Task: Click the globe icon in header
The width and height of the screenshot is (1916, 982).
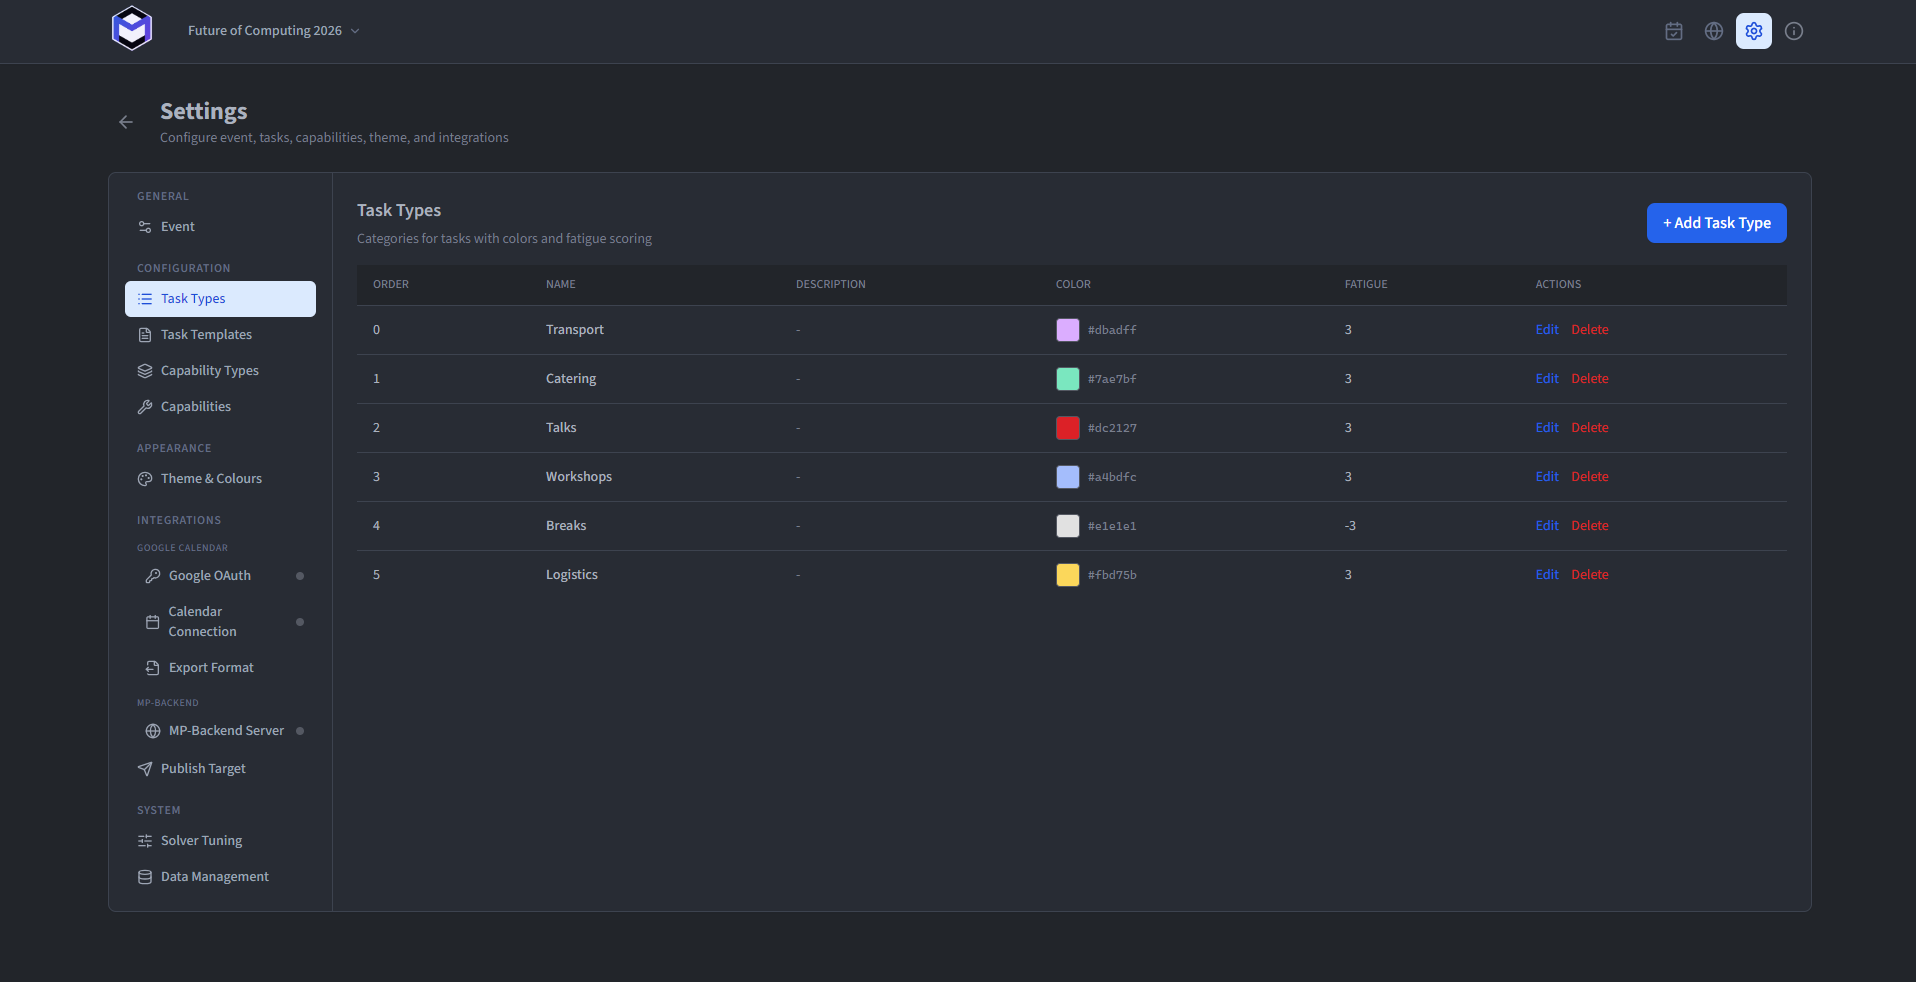Action: 1714,31
